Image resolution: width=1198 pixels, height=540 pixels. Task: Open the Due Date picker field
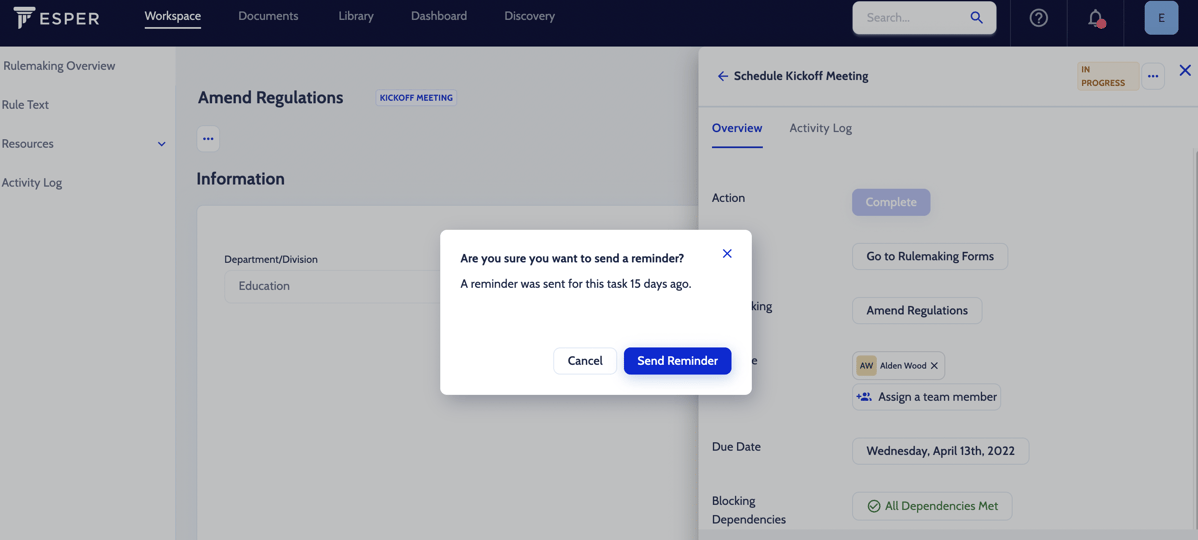pos(940,451)
